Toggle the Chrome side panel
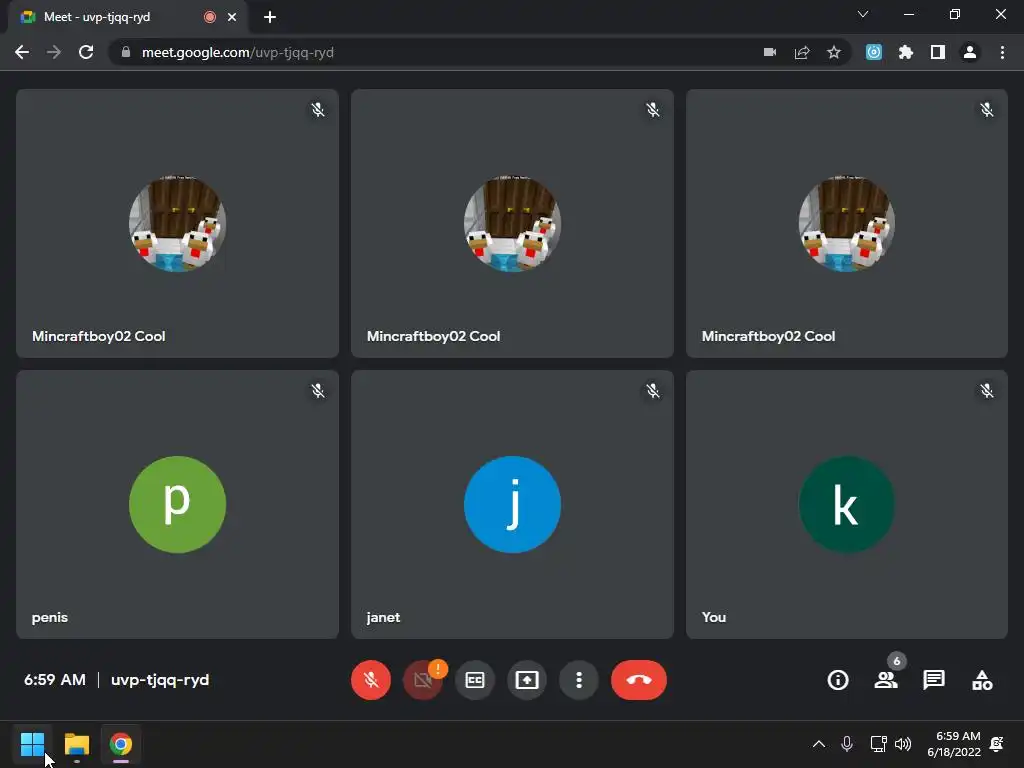The image size is (1024, 768). 938,52
